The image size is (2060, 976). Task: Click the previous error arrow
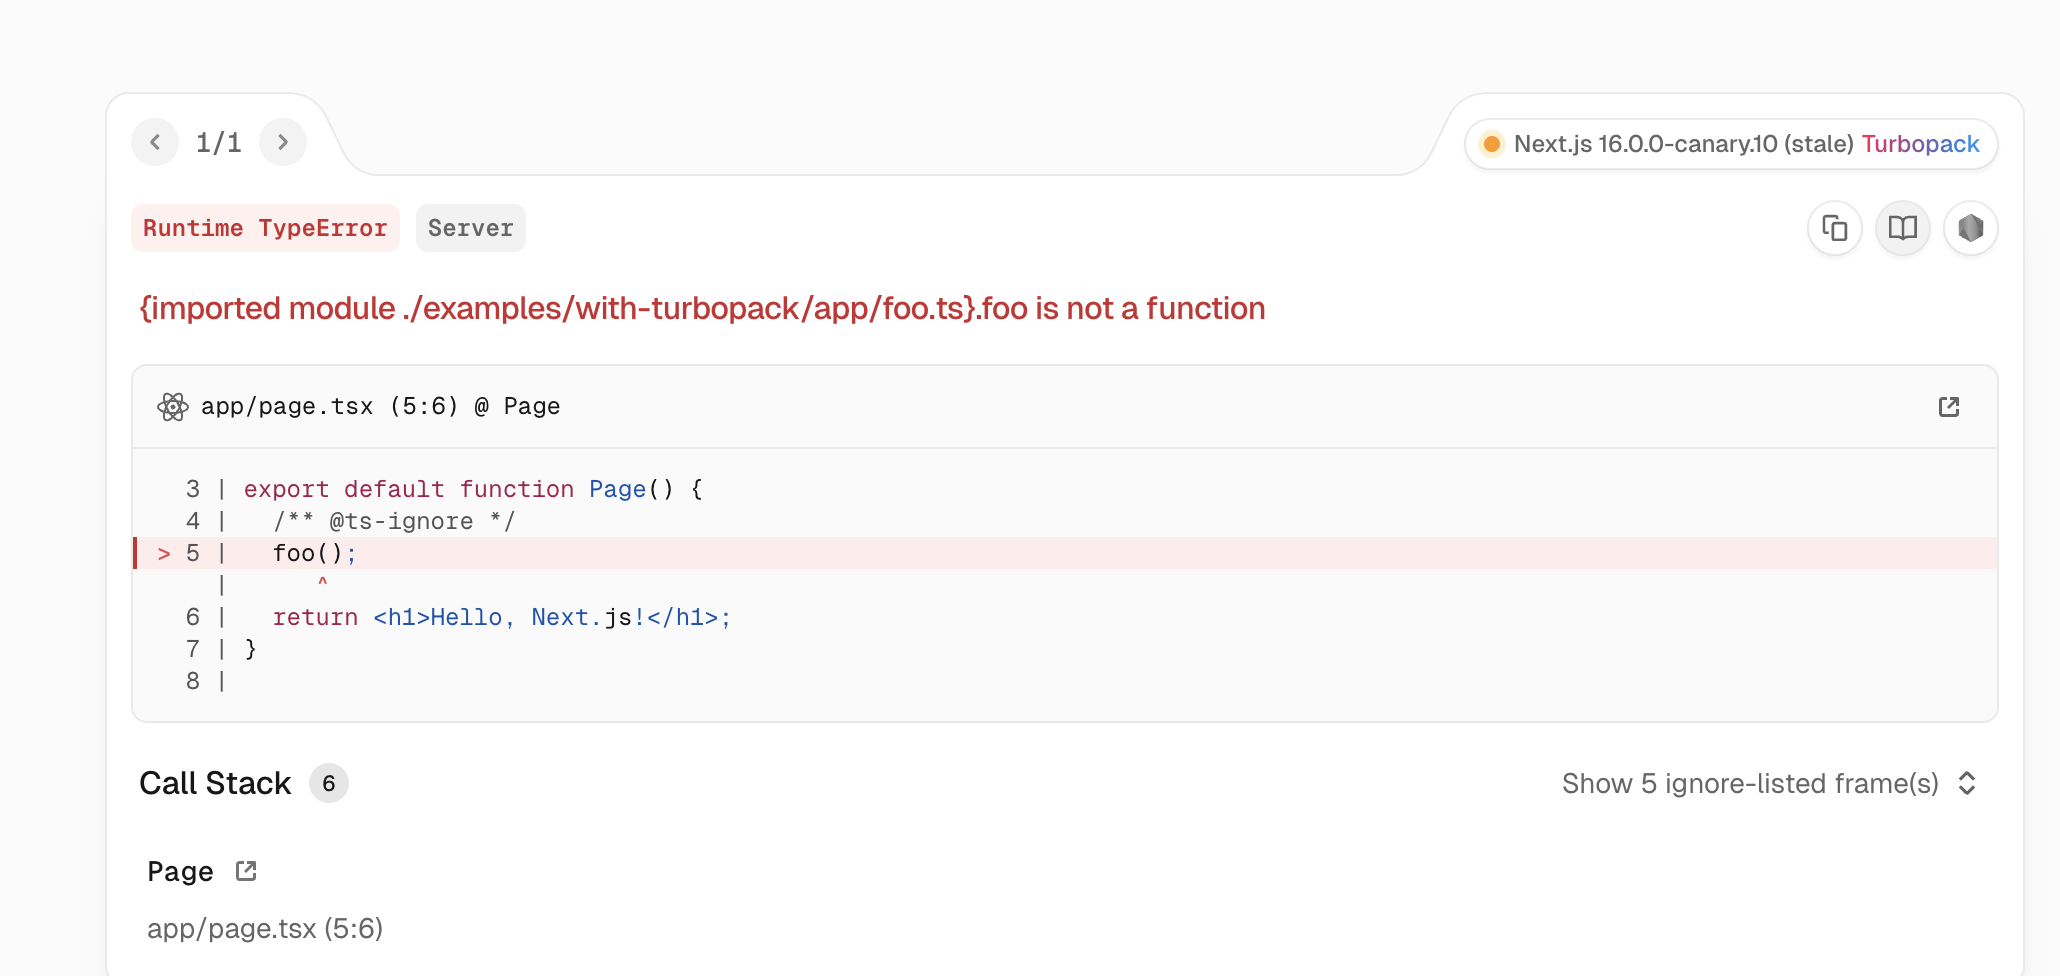click(155, 142)
